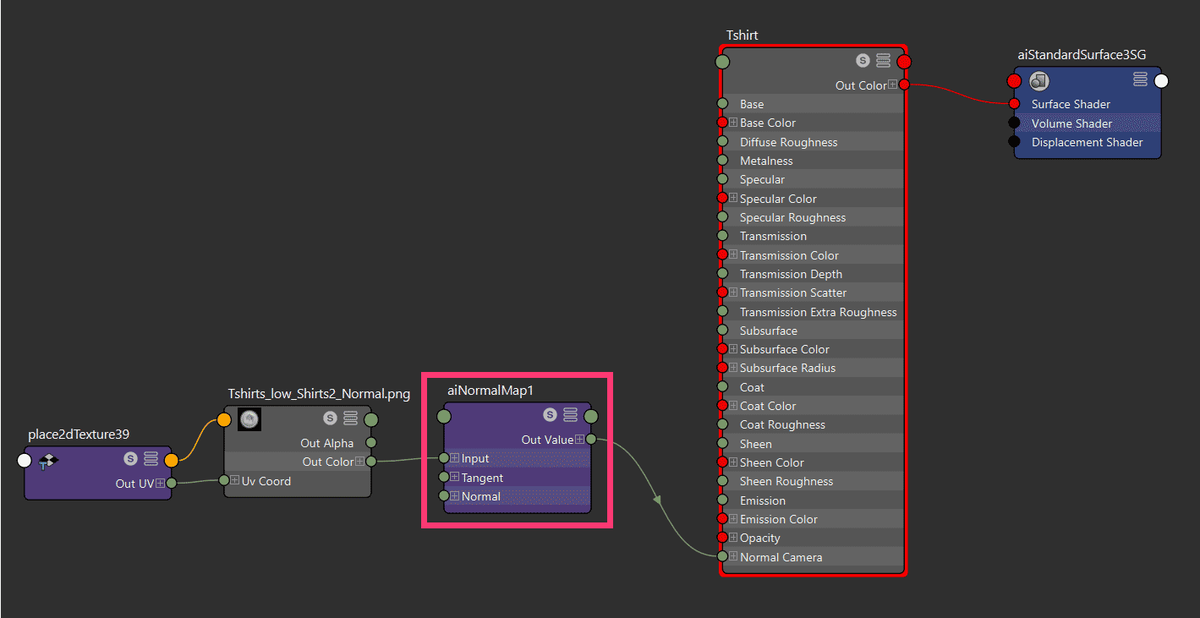Screen dimensions: 1200x618
Task: Click the S swatch icon on Tshirt node
Action: pyautogui.click(x=861, y=60)
